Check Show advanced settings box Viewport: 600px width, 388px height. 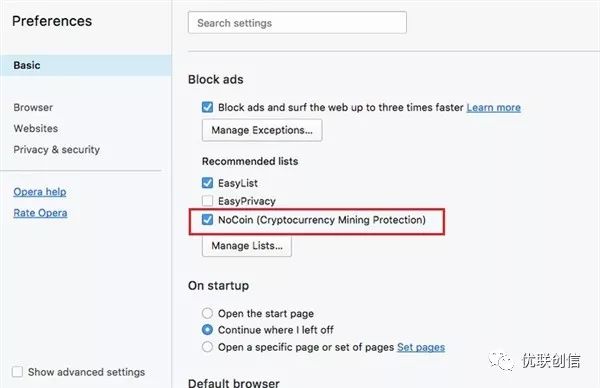[x=18, y=372]
